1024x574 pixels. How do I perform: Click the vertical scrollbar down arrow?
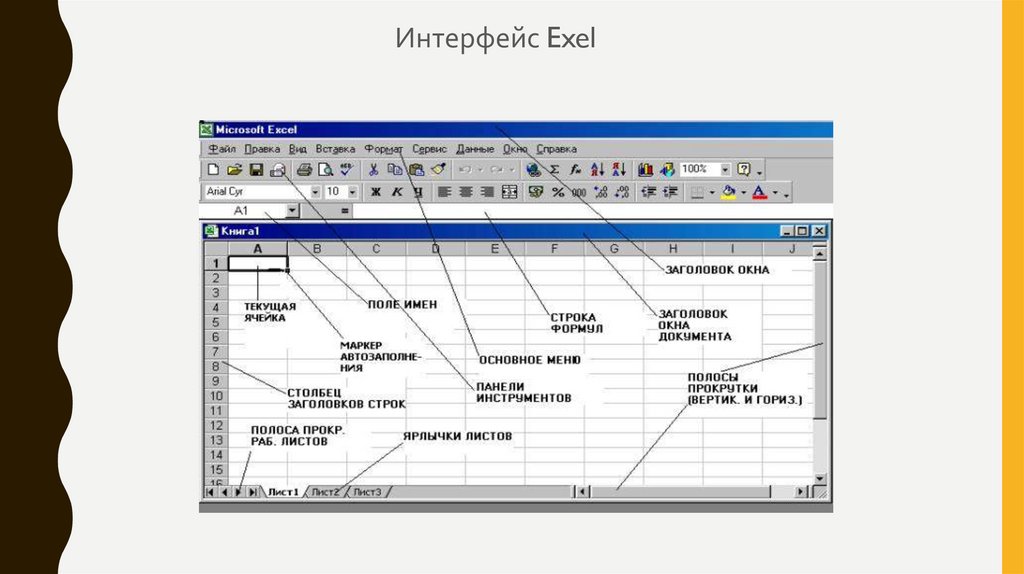point(820,479)
